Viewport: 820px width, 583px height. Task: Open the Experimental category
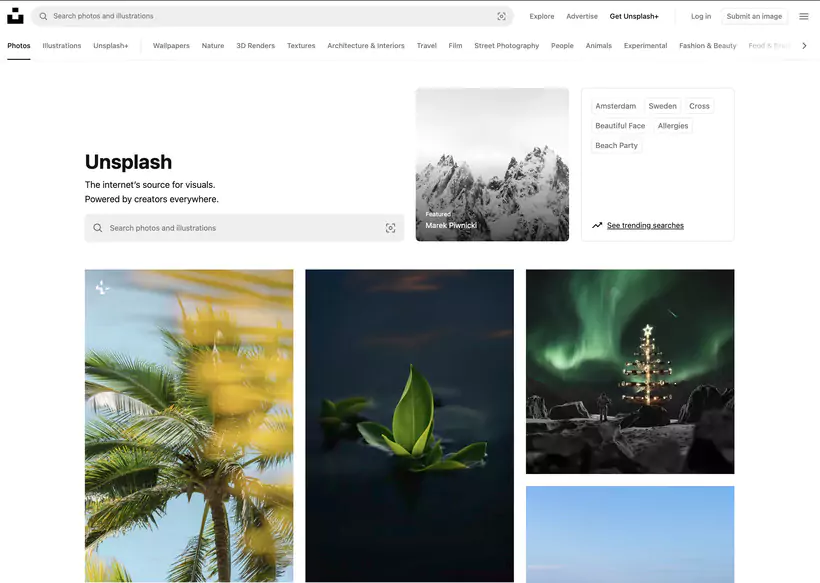click(x=645, y=45)
